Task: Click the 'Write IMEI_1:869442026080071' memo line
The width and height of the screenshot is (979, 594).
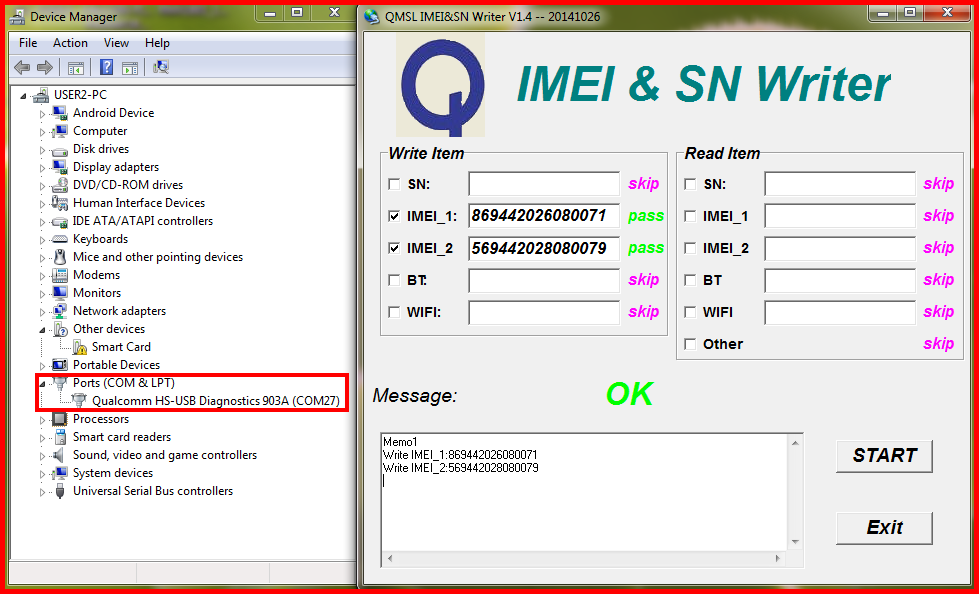Action: [x=460, y=455]
